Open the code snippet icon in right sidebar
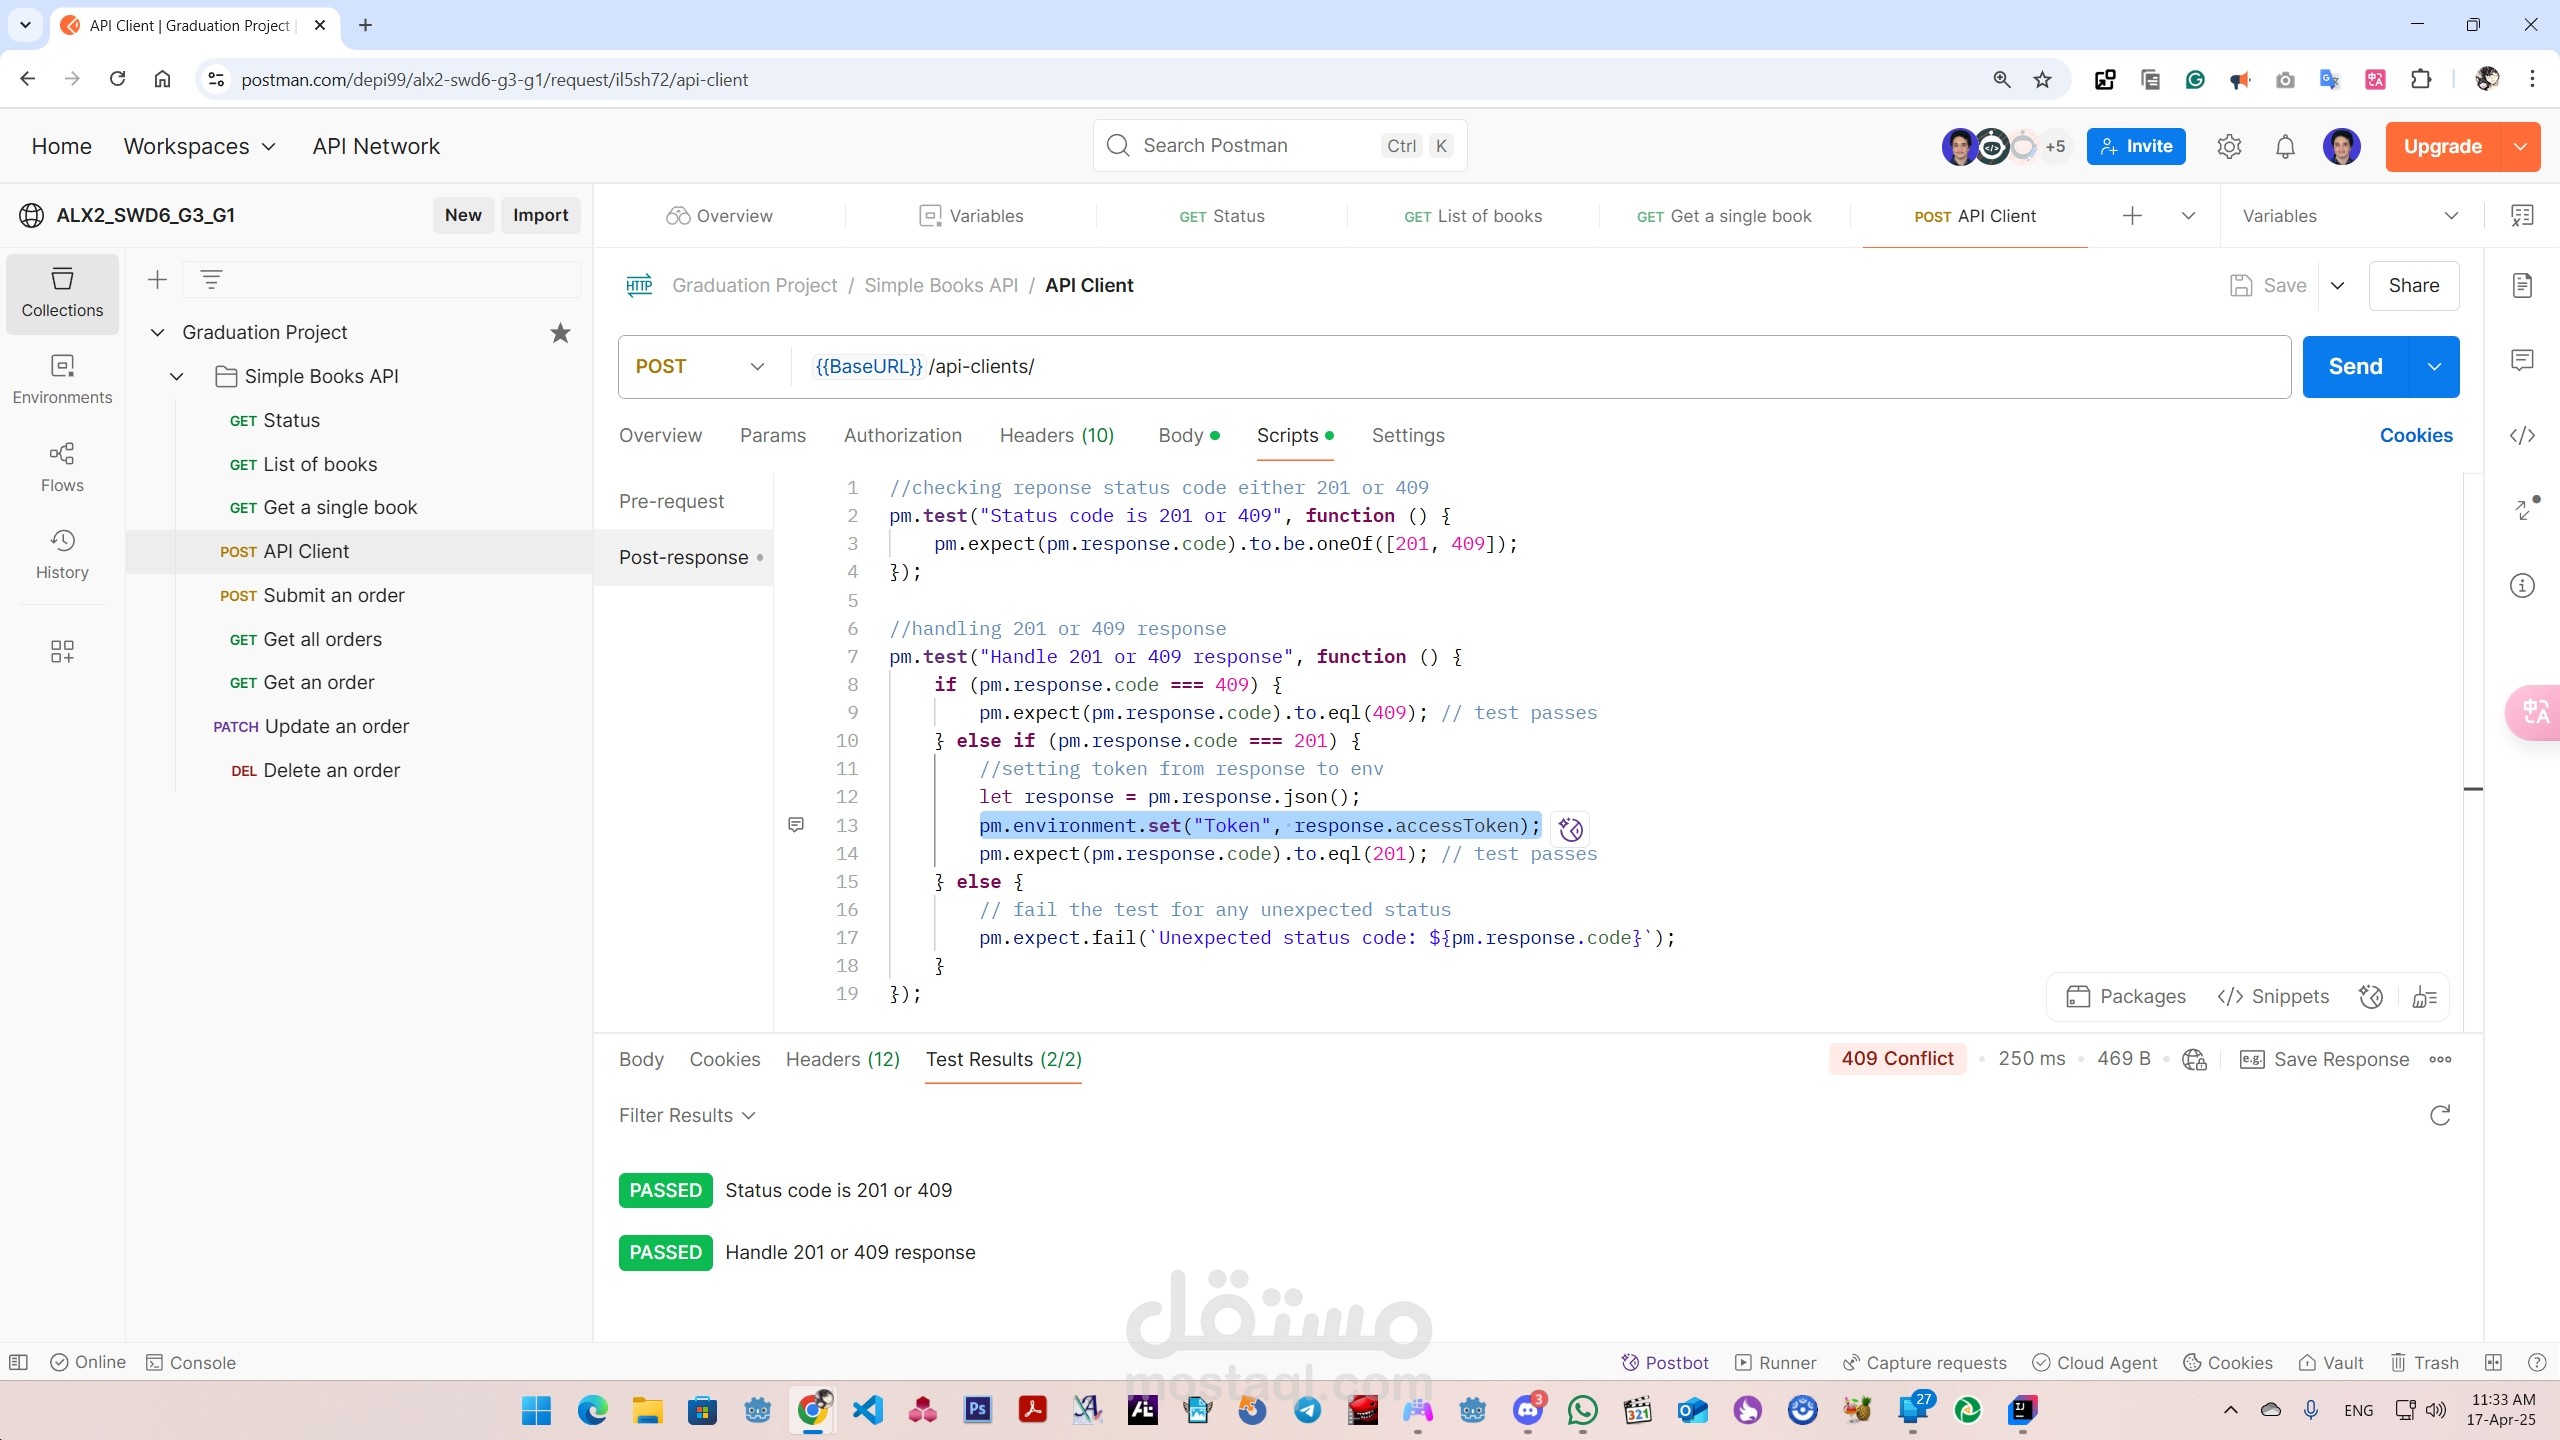The height and width of the screenshot is (1440, 2560). tap(2522, 435)
